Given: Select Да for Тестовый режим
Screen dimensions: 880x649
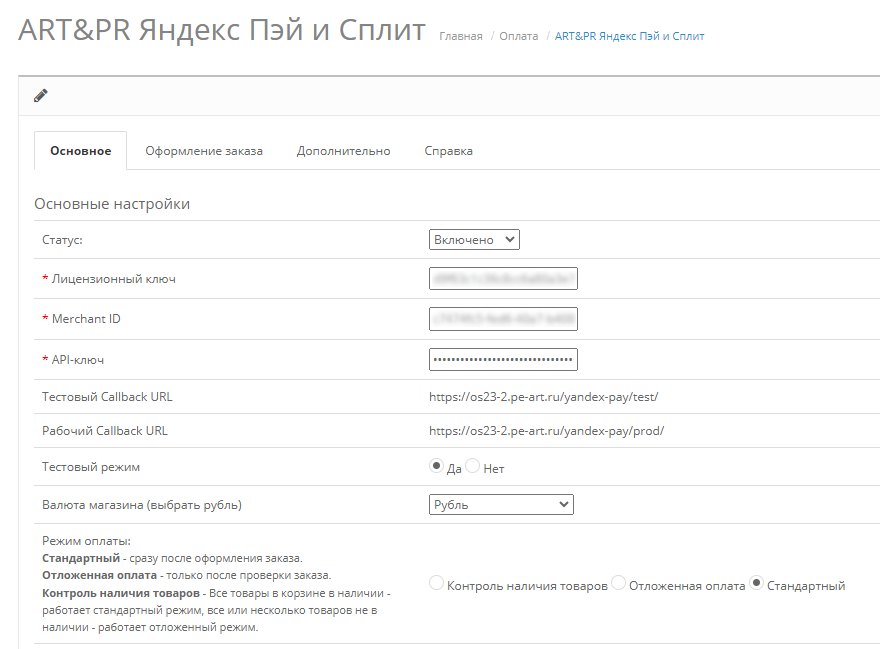Looking at the screenshot, I should tap(436, 465).
